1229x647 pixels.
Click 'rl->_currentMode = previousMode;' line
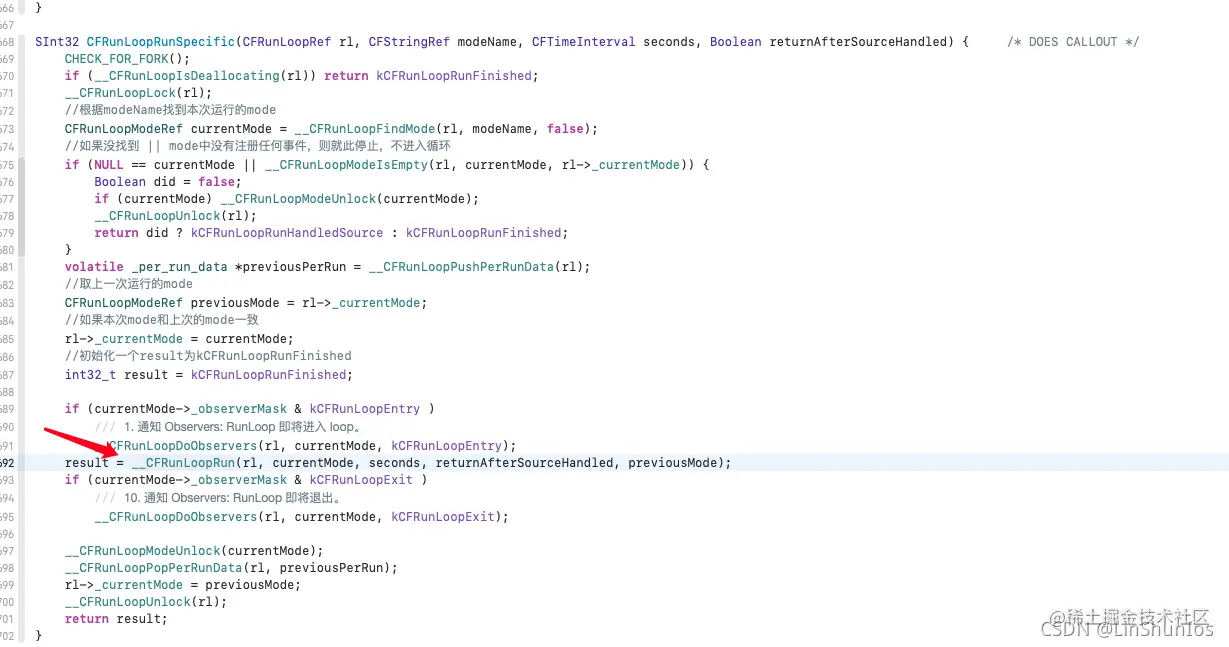182,585
